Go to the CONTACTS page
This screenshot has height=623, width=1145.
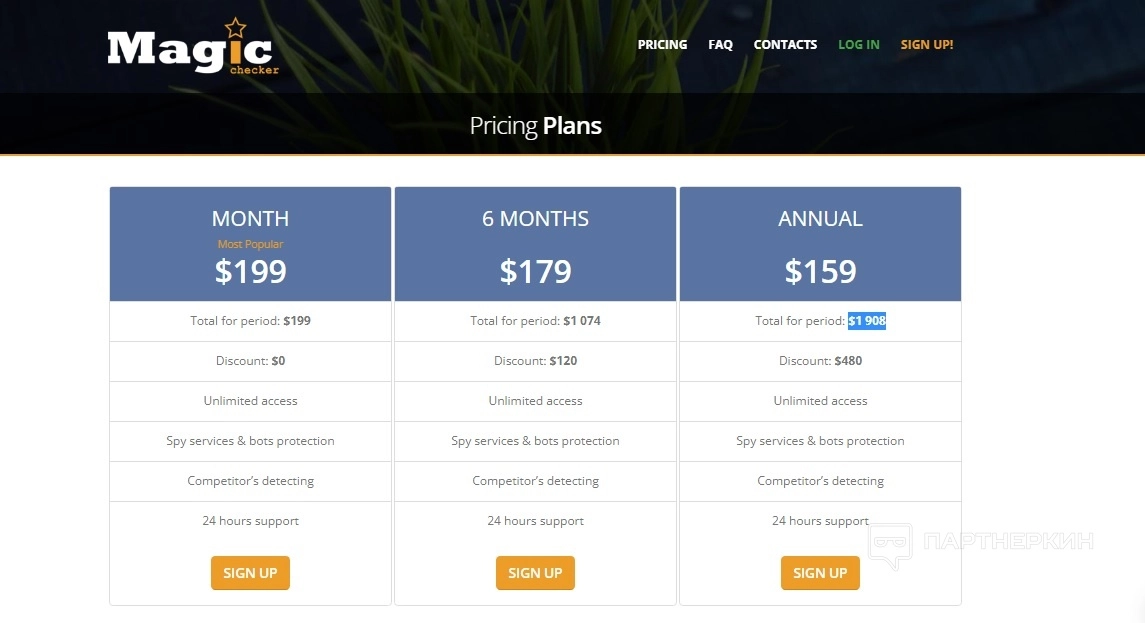point(785,45)
